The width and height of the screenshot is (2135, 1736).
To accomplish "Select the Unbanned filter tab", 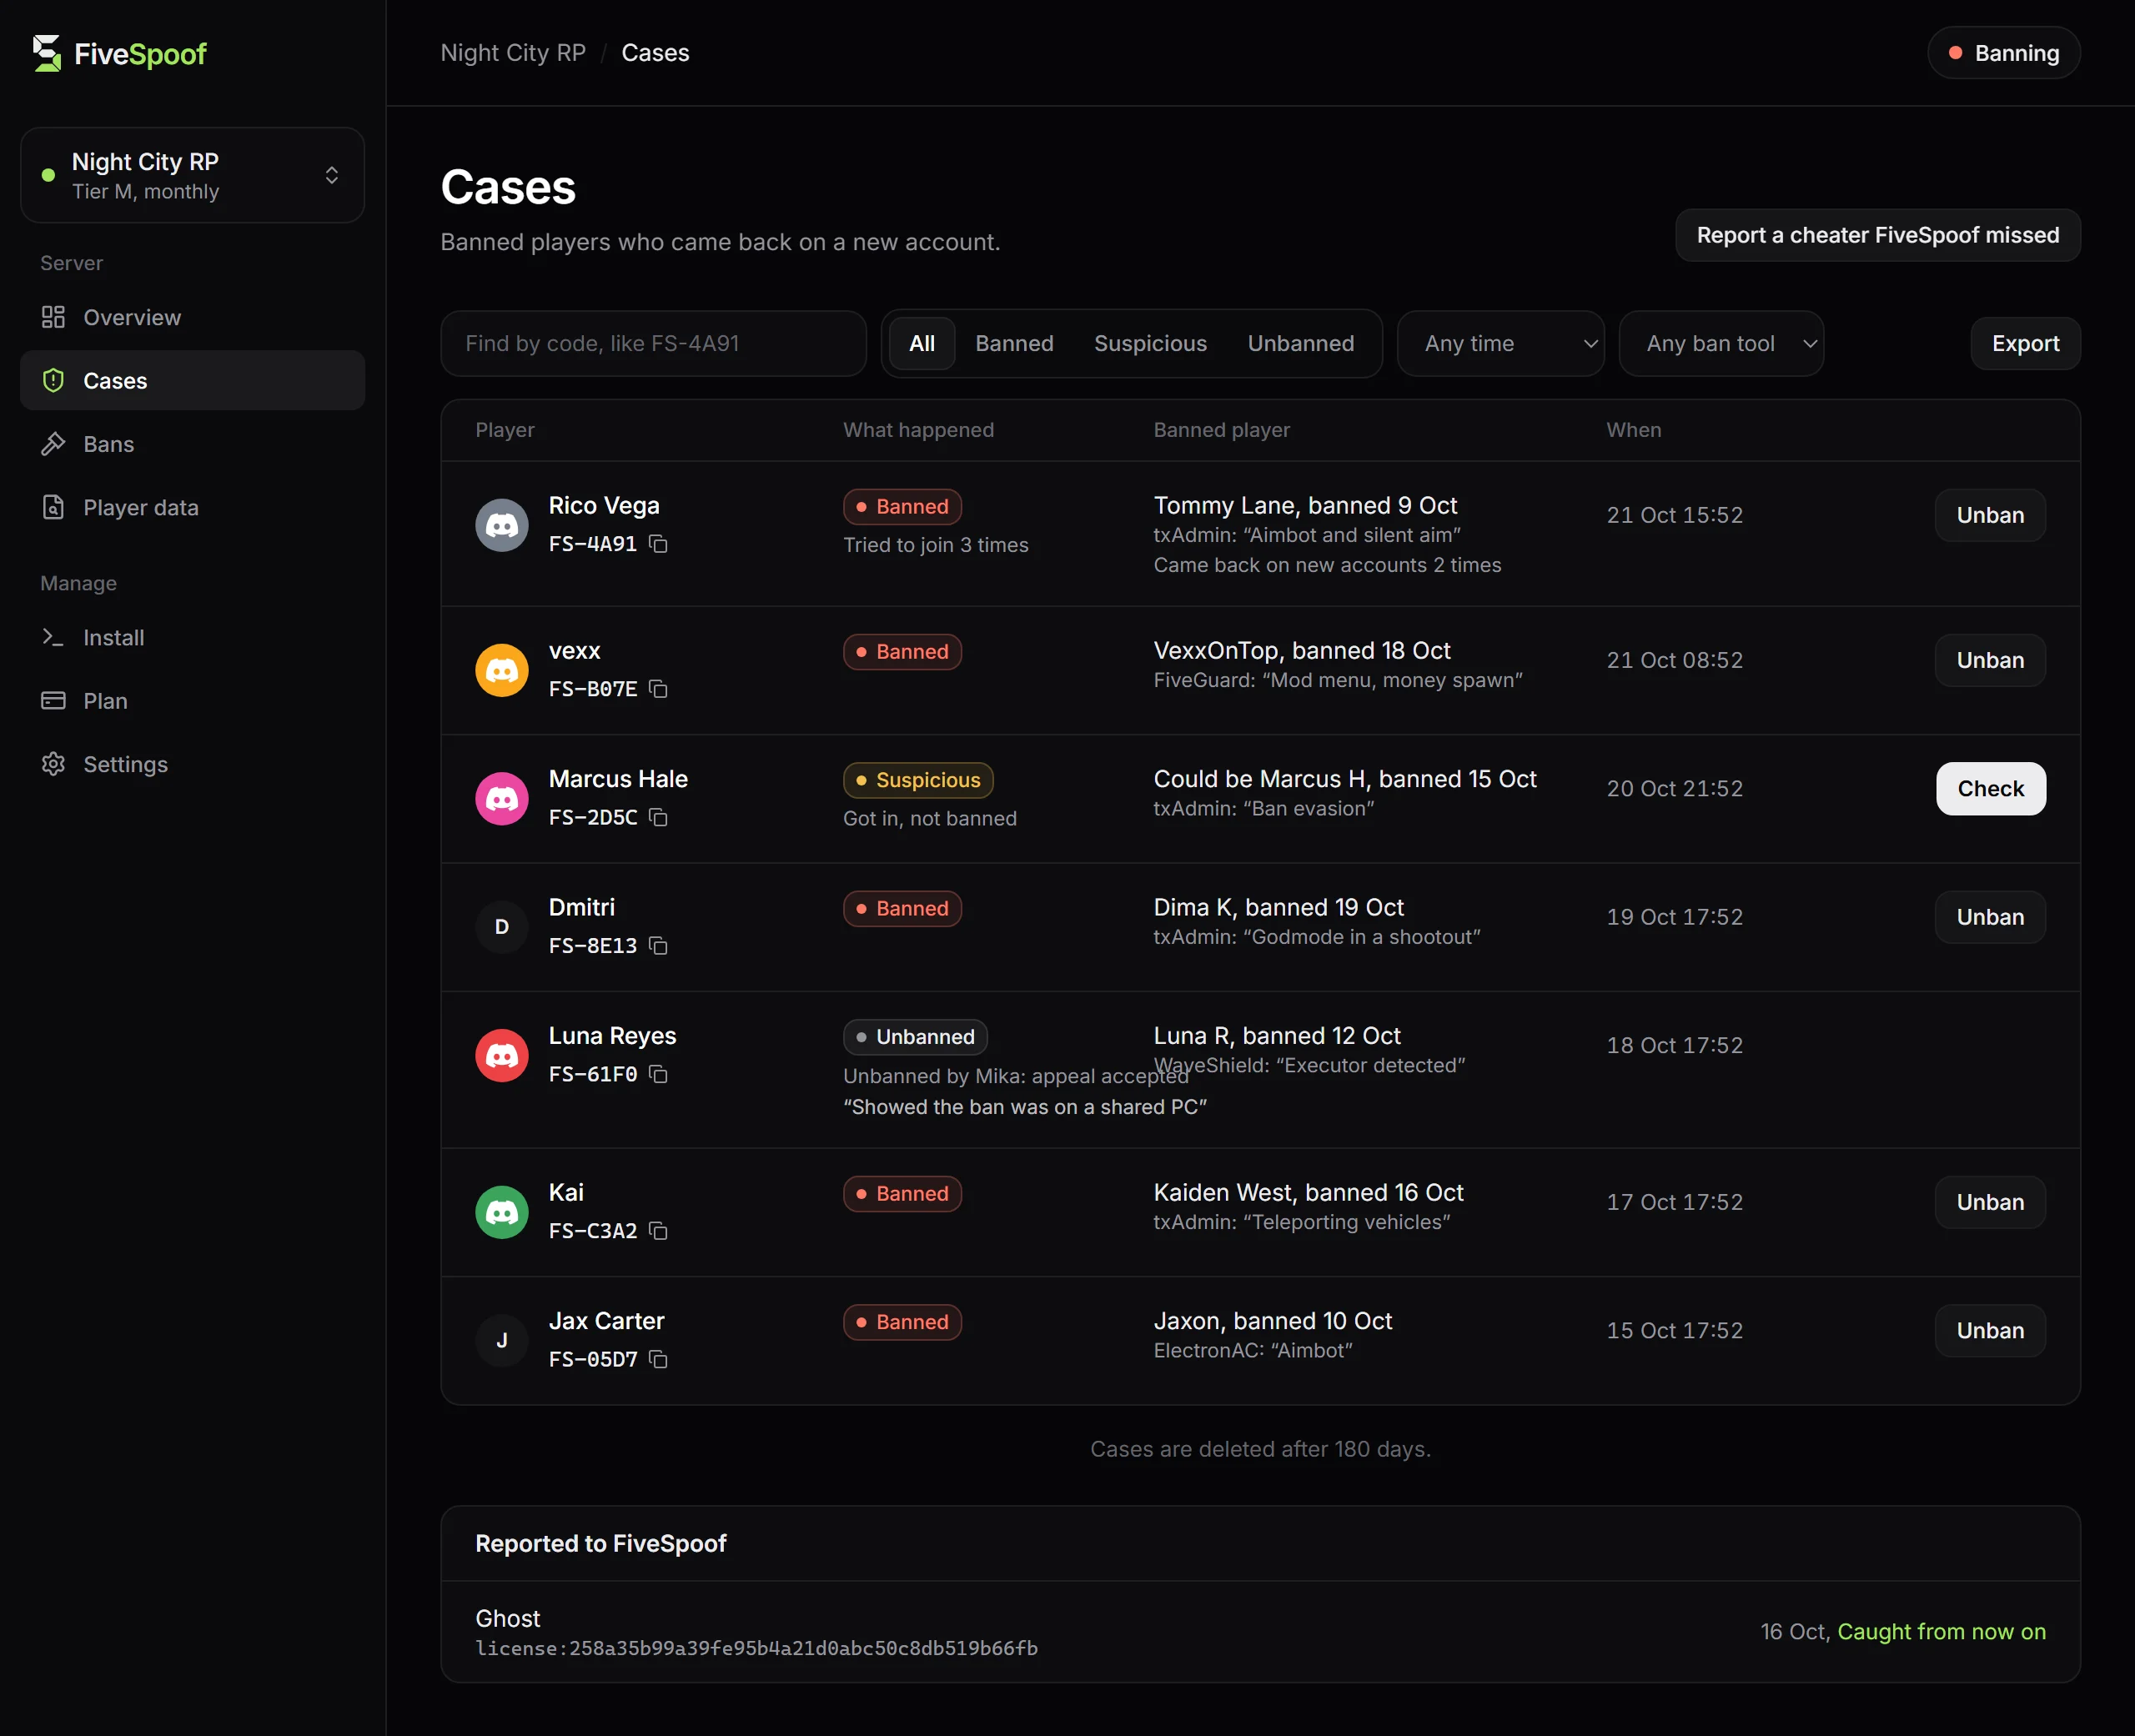I will tap(1301, 343).
